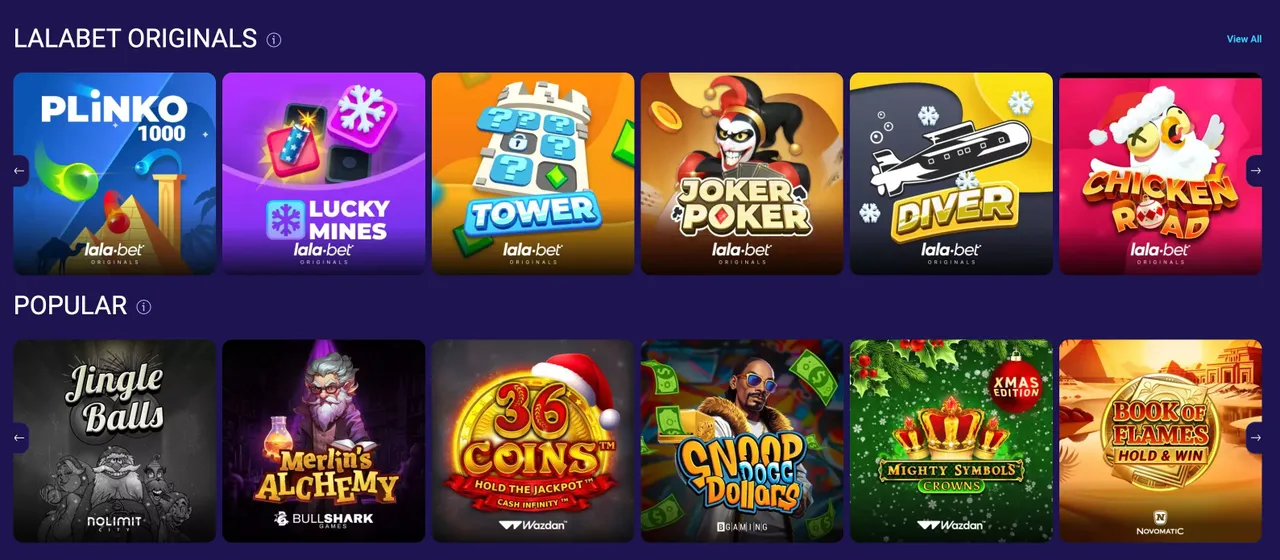Click the right arrow of the Originals carousel
Screen dimensions: 1280x560
click(1256, 171)
